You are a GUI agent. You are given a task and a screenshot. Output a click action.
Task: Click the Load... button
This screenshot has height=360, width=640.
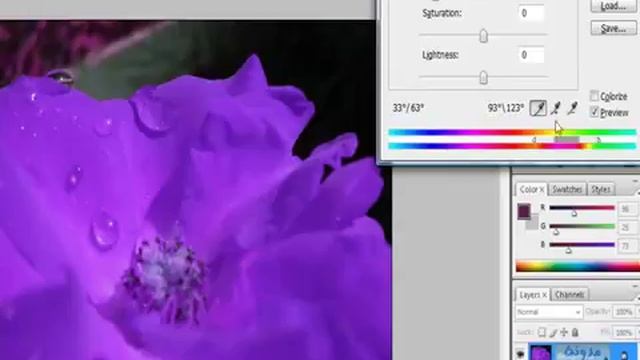tap(613, 6)
